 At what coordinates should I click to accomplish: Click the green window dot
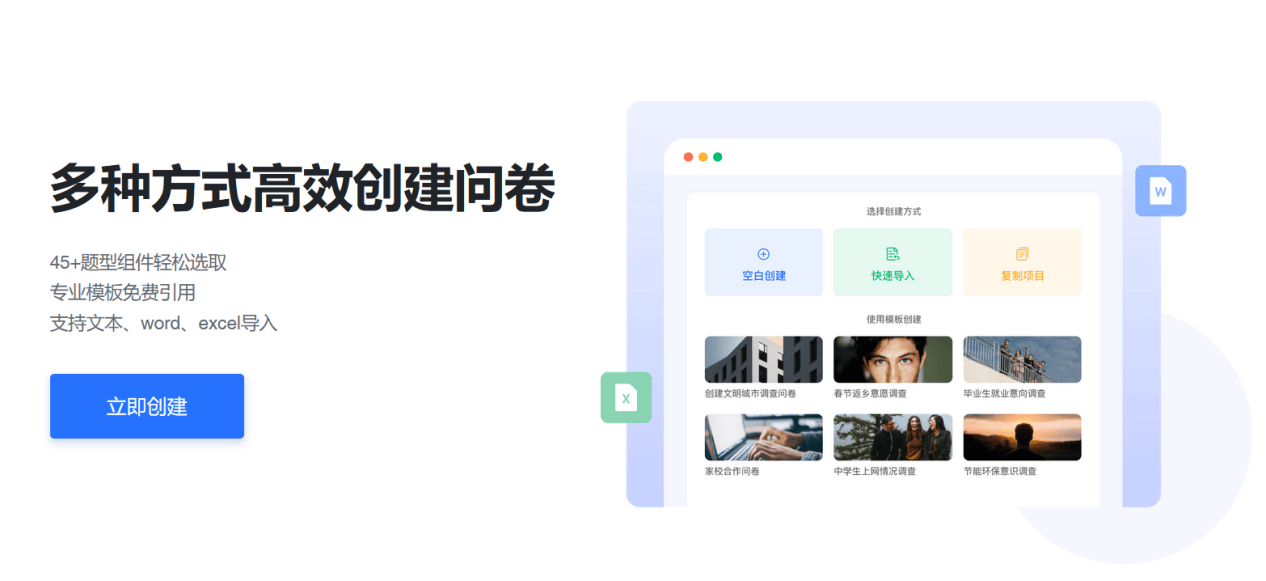coord(717,157)
